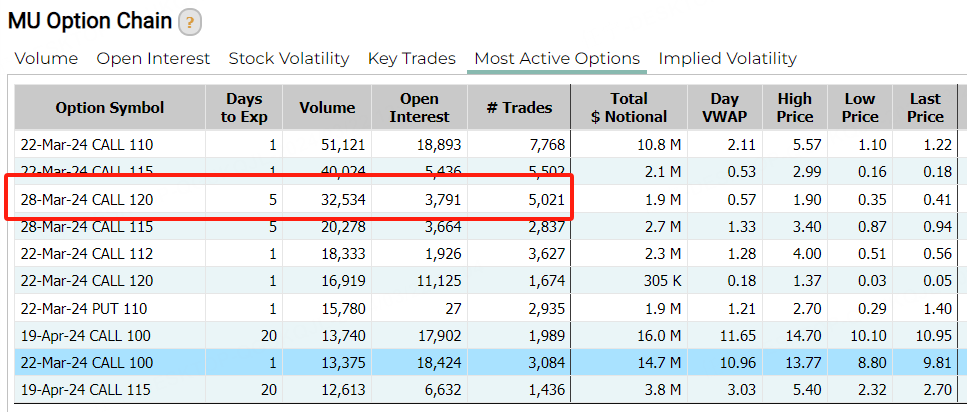This screenshot has height=412, width=967.
Task: Switch to the Implied Volatility tab
Action: [x=728, y=59]
